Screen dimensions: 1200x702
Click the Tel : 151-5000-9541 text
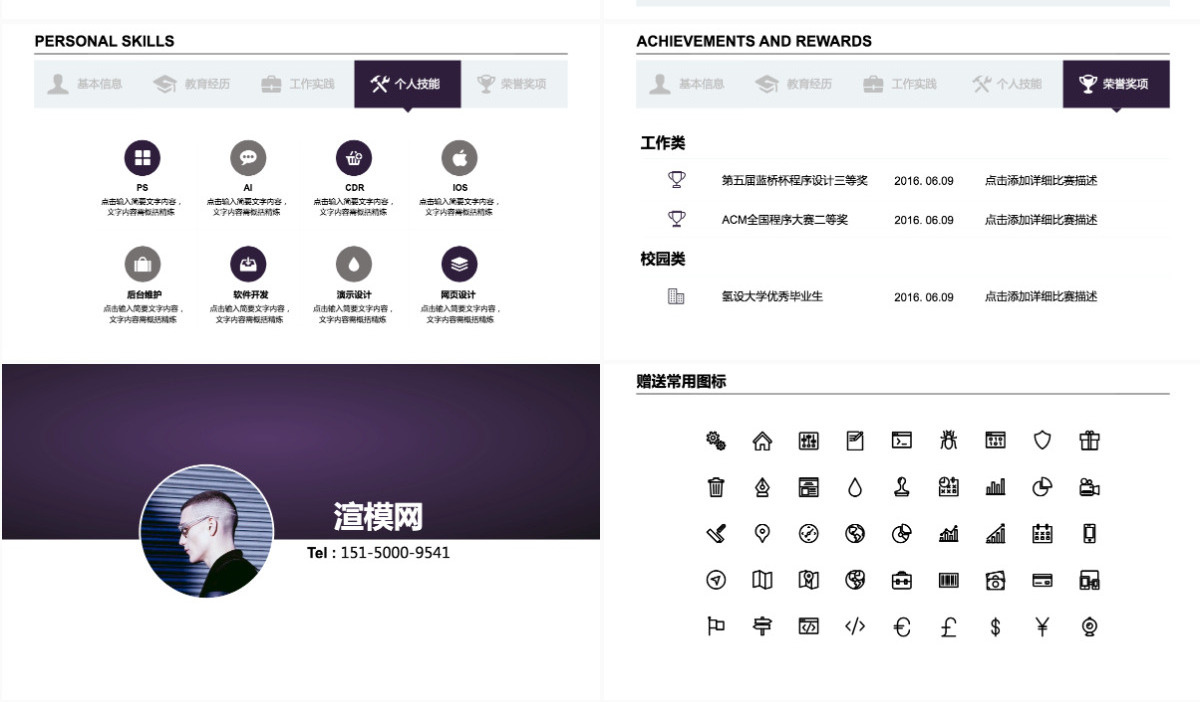(378, 553)
